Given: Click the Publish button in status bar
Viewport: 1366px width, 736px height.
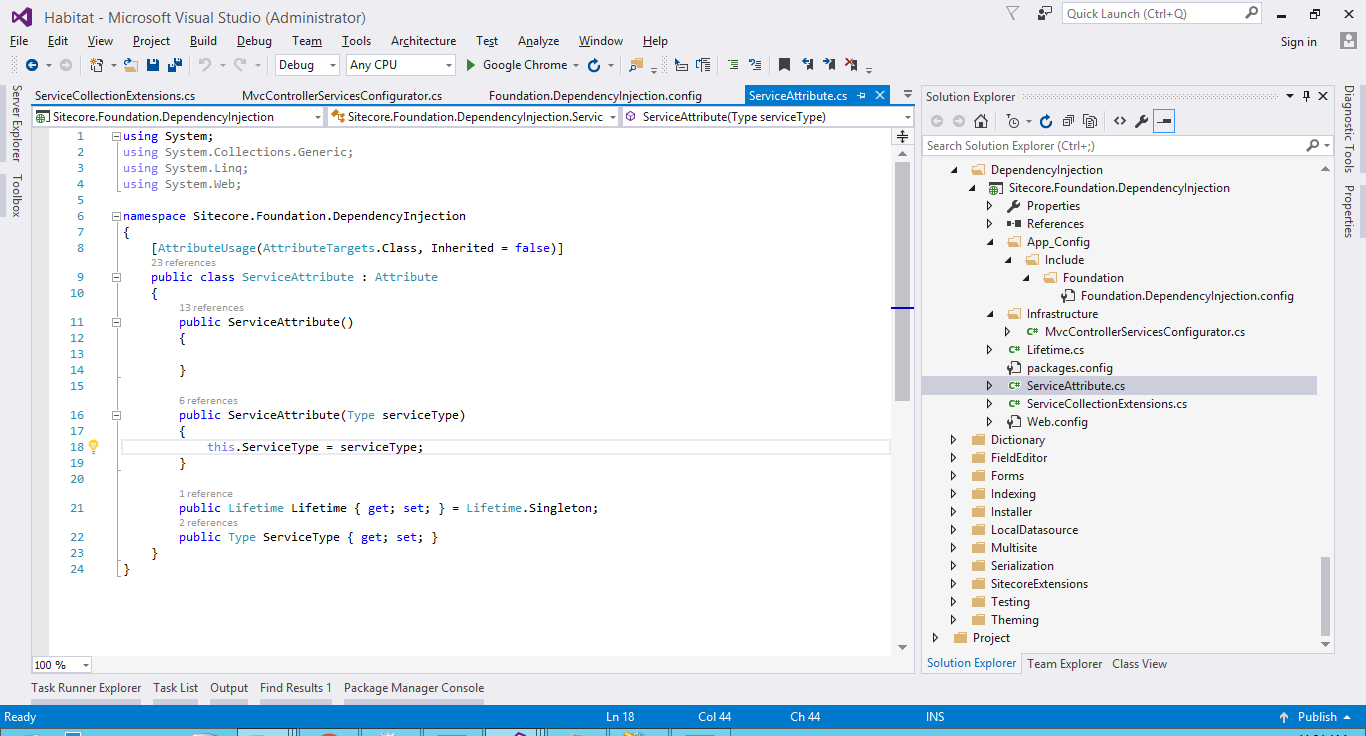Looking at the screenshot, I should [1316, 717].
